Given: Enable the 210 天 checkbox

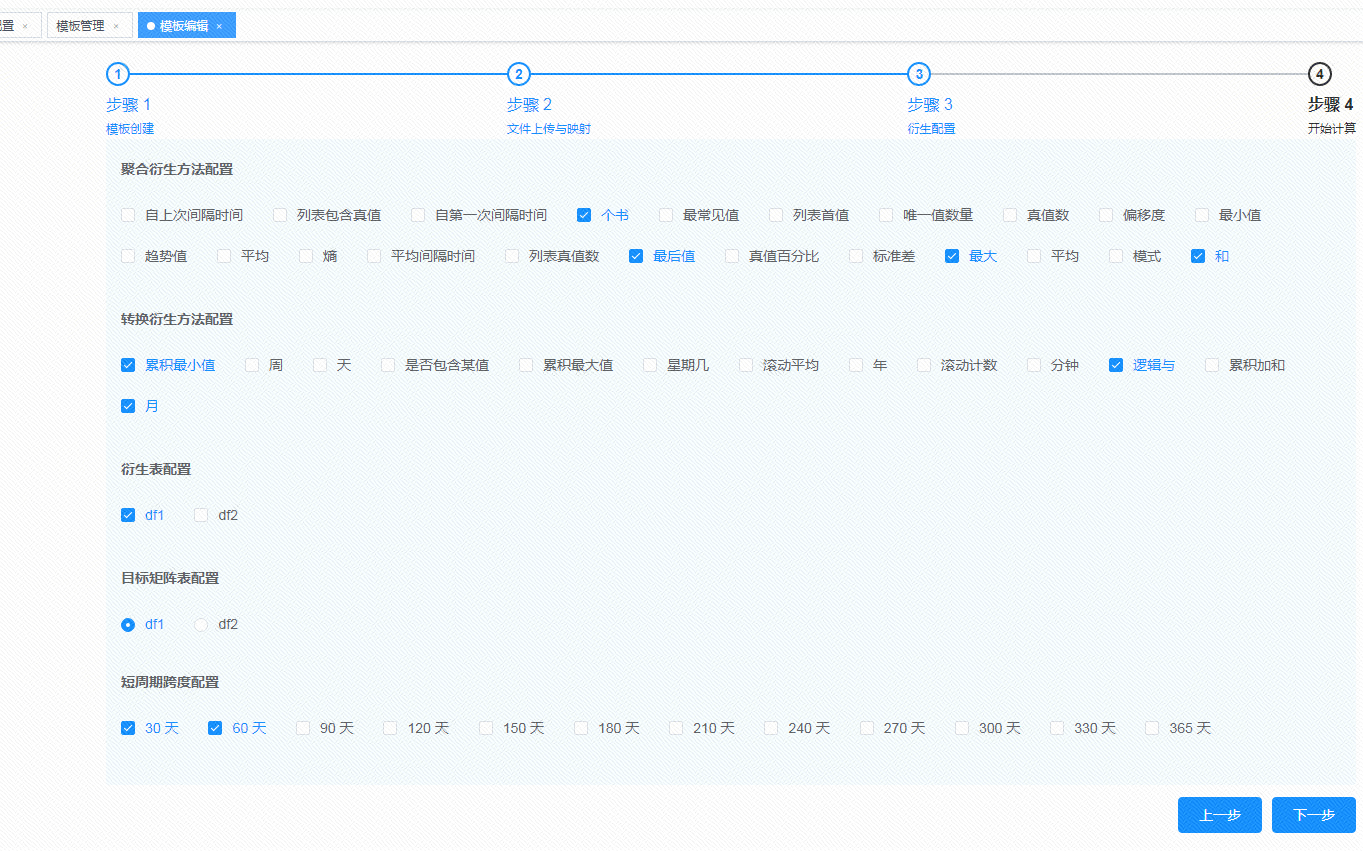Looking at the screenshot, I should coord(676,728).
